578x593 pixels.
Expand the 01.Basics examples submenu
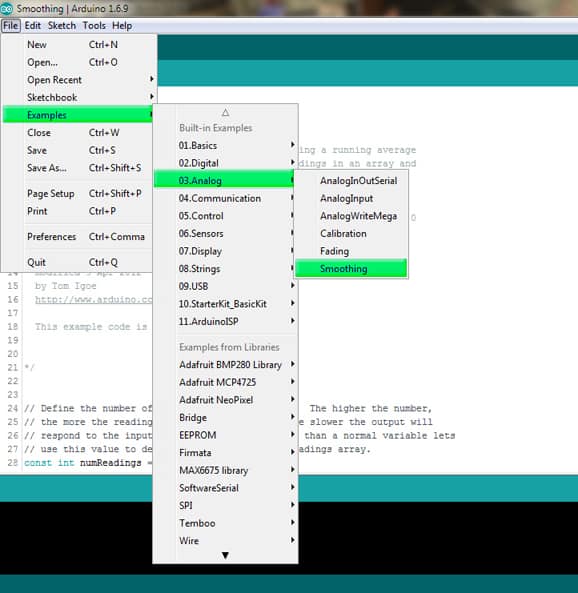coord(225,146)
